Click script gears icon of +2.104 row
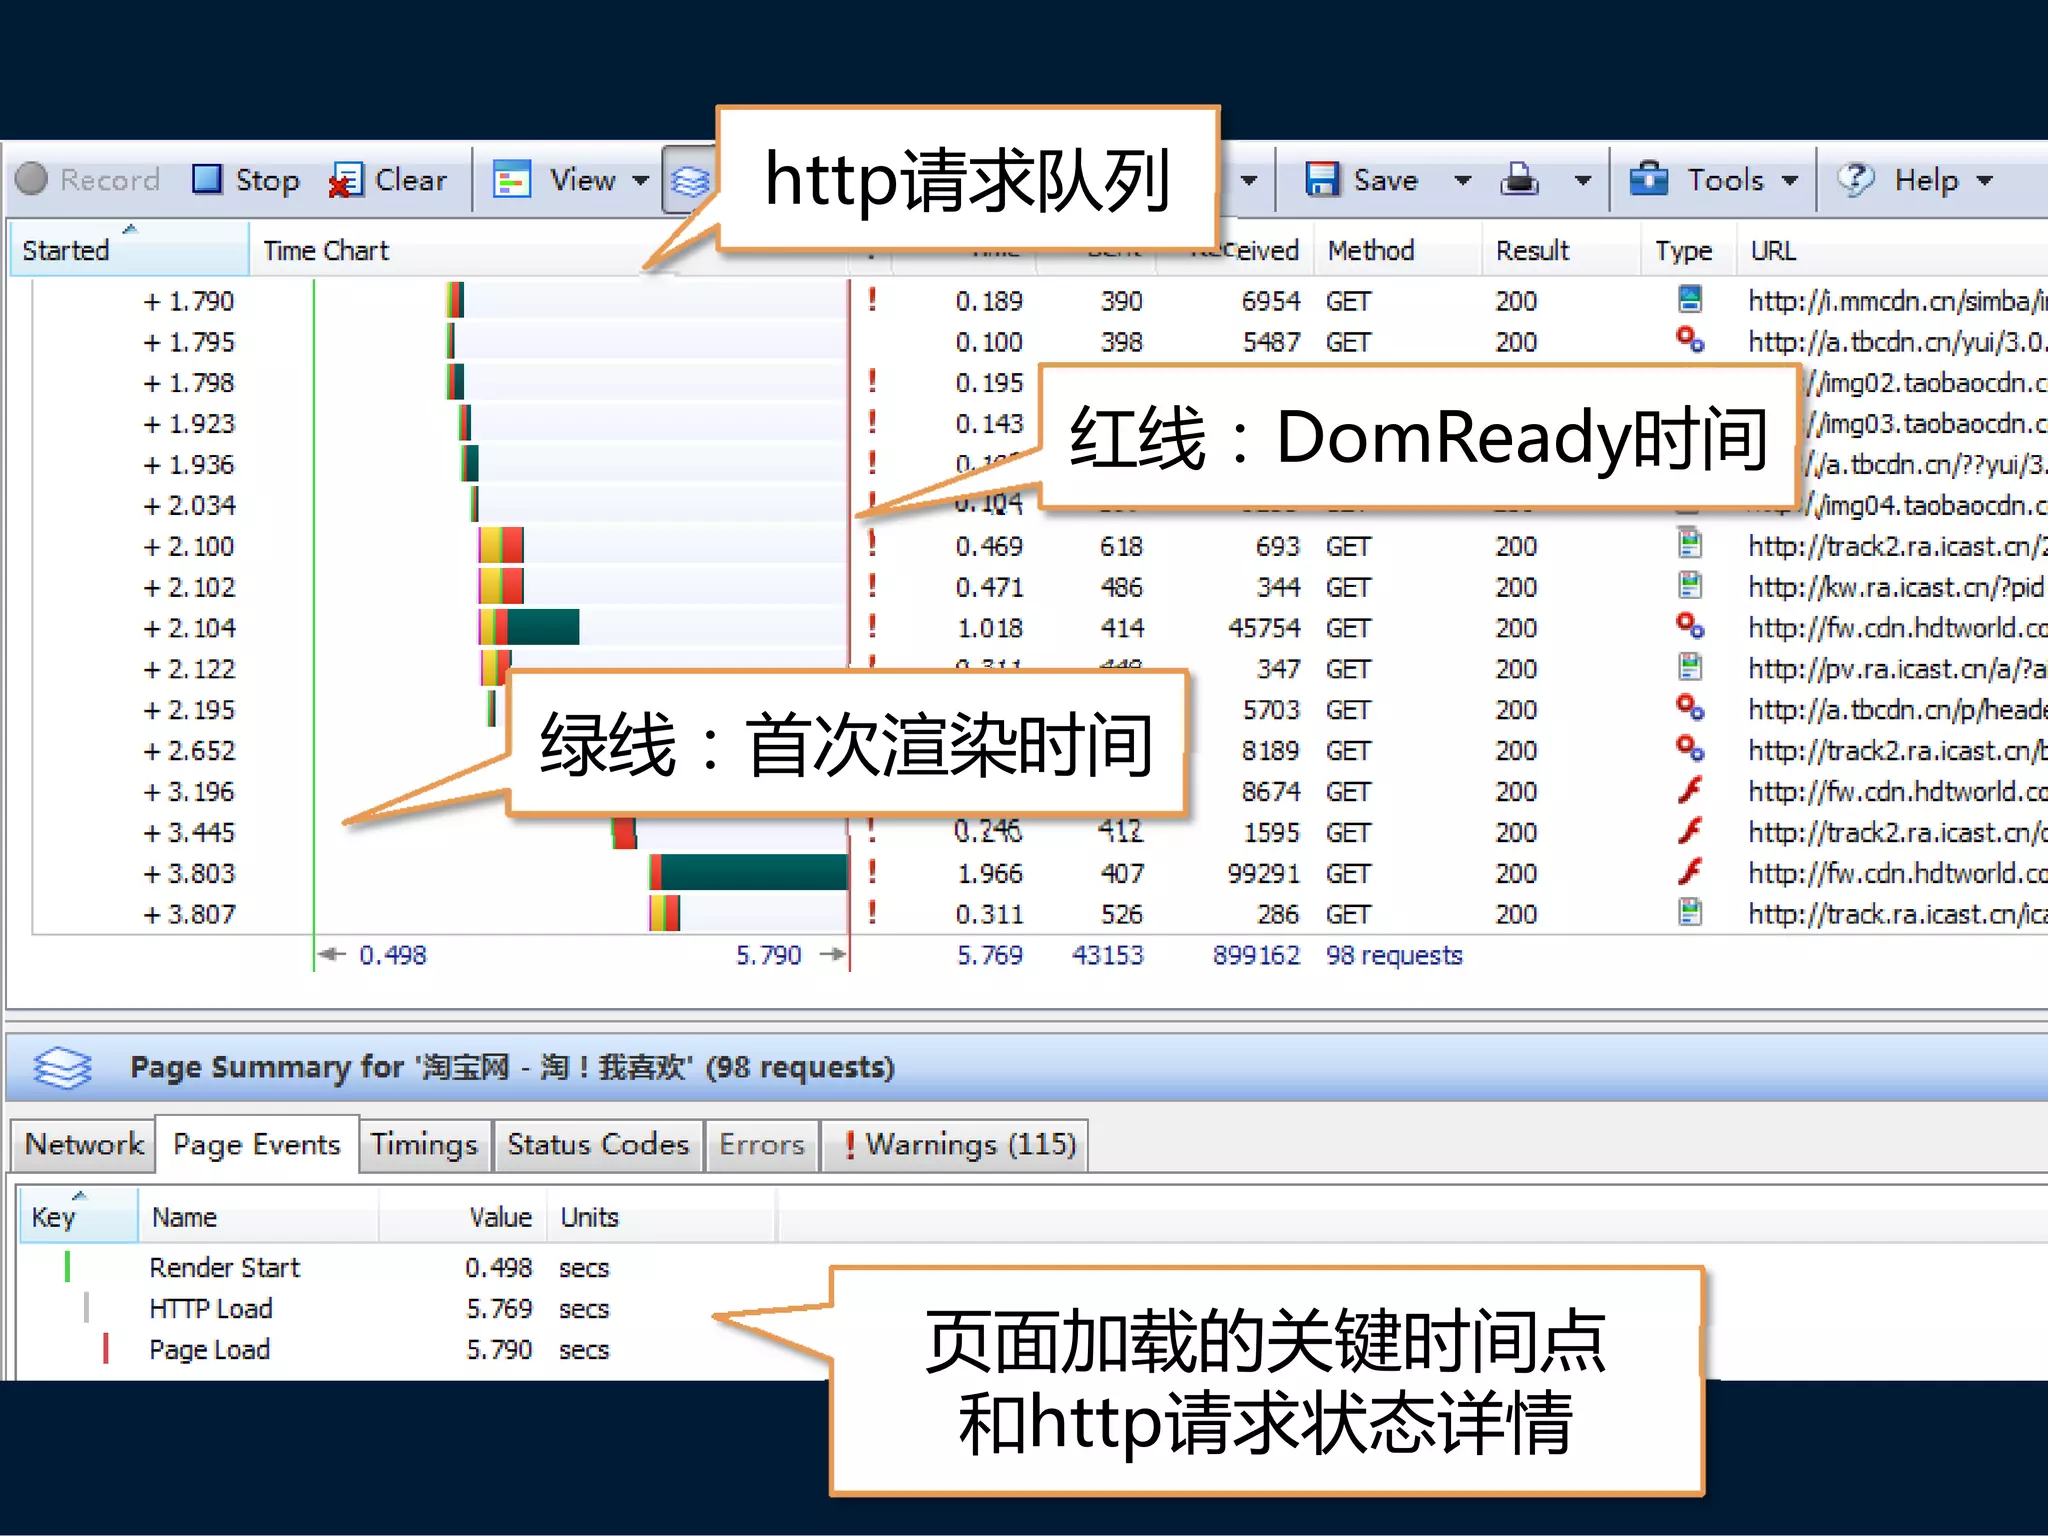This screenshot has width=2048, height=1536. click(1689, 626)
